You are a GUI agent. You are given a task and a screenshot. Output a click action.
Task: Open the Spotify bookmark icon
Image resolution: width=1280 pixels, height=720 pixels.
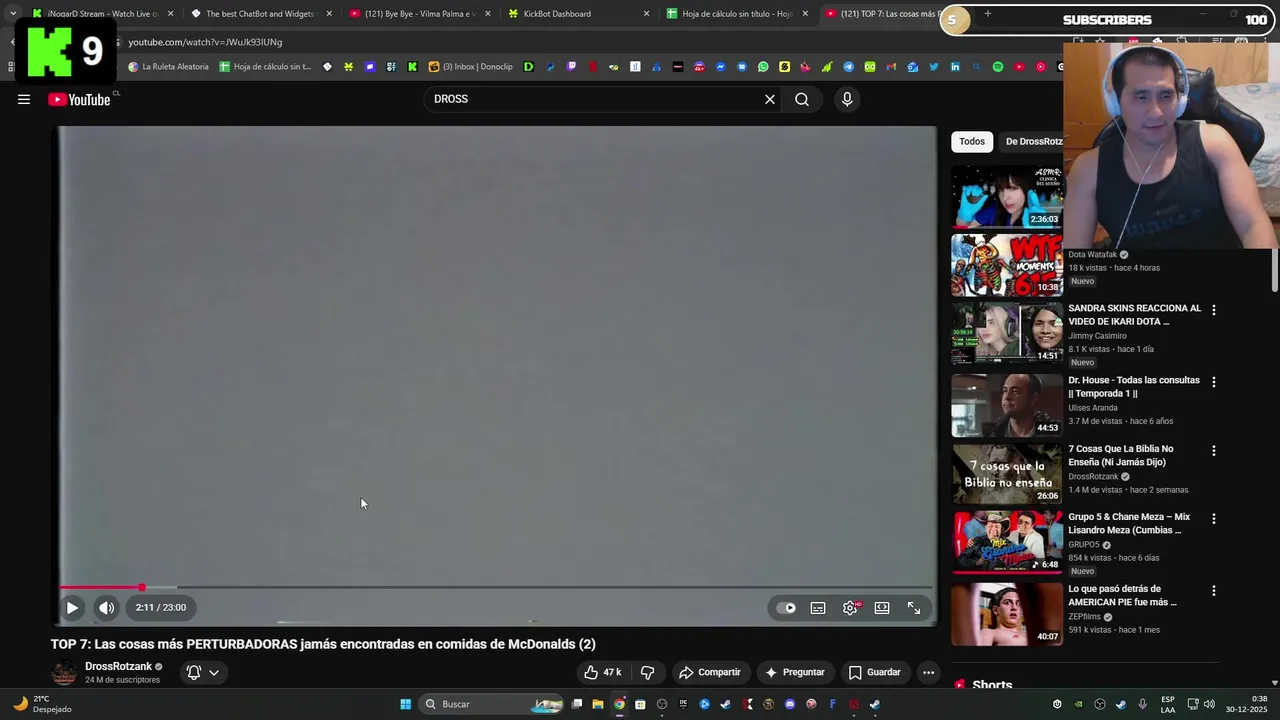pyautogui.click(x=997, y=67)
